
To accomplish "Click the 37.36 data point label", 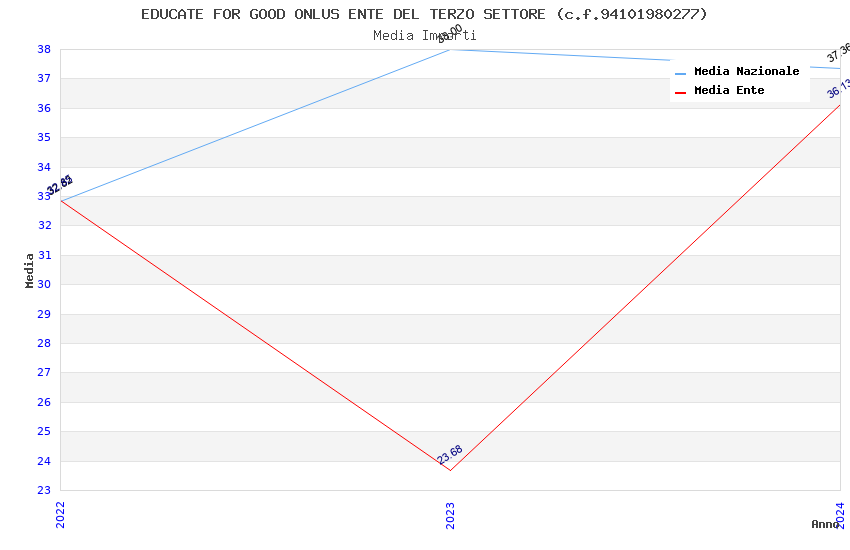I will click(x=838, y=53).
